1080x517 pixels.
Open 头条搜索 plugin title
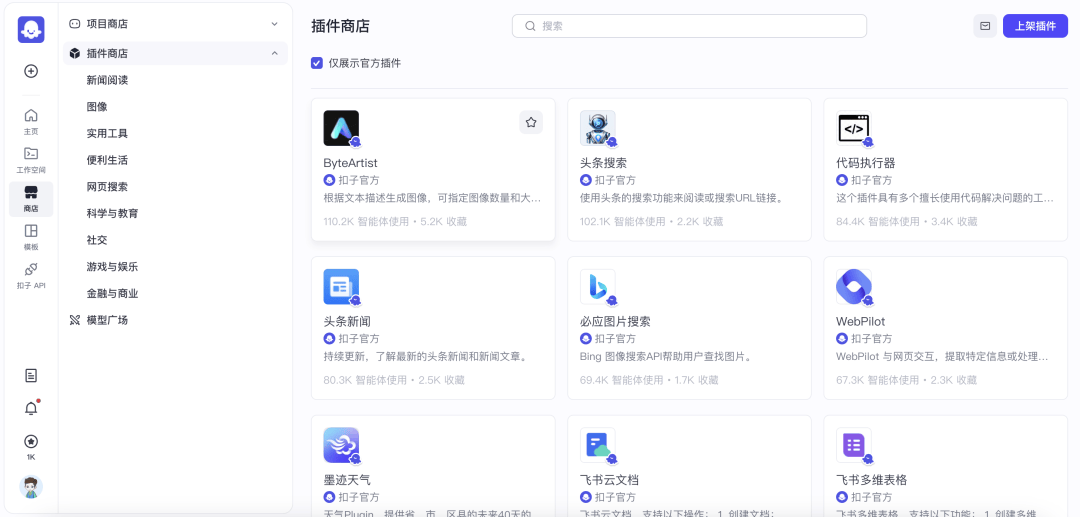(603, 163)
